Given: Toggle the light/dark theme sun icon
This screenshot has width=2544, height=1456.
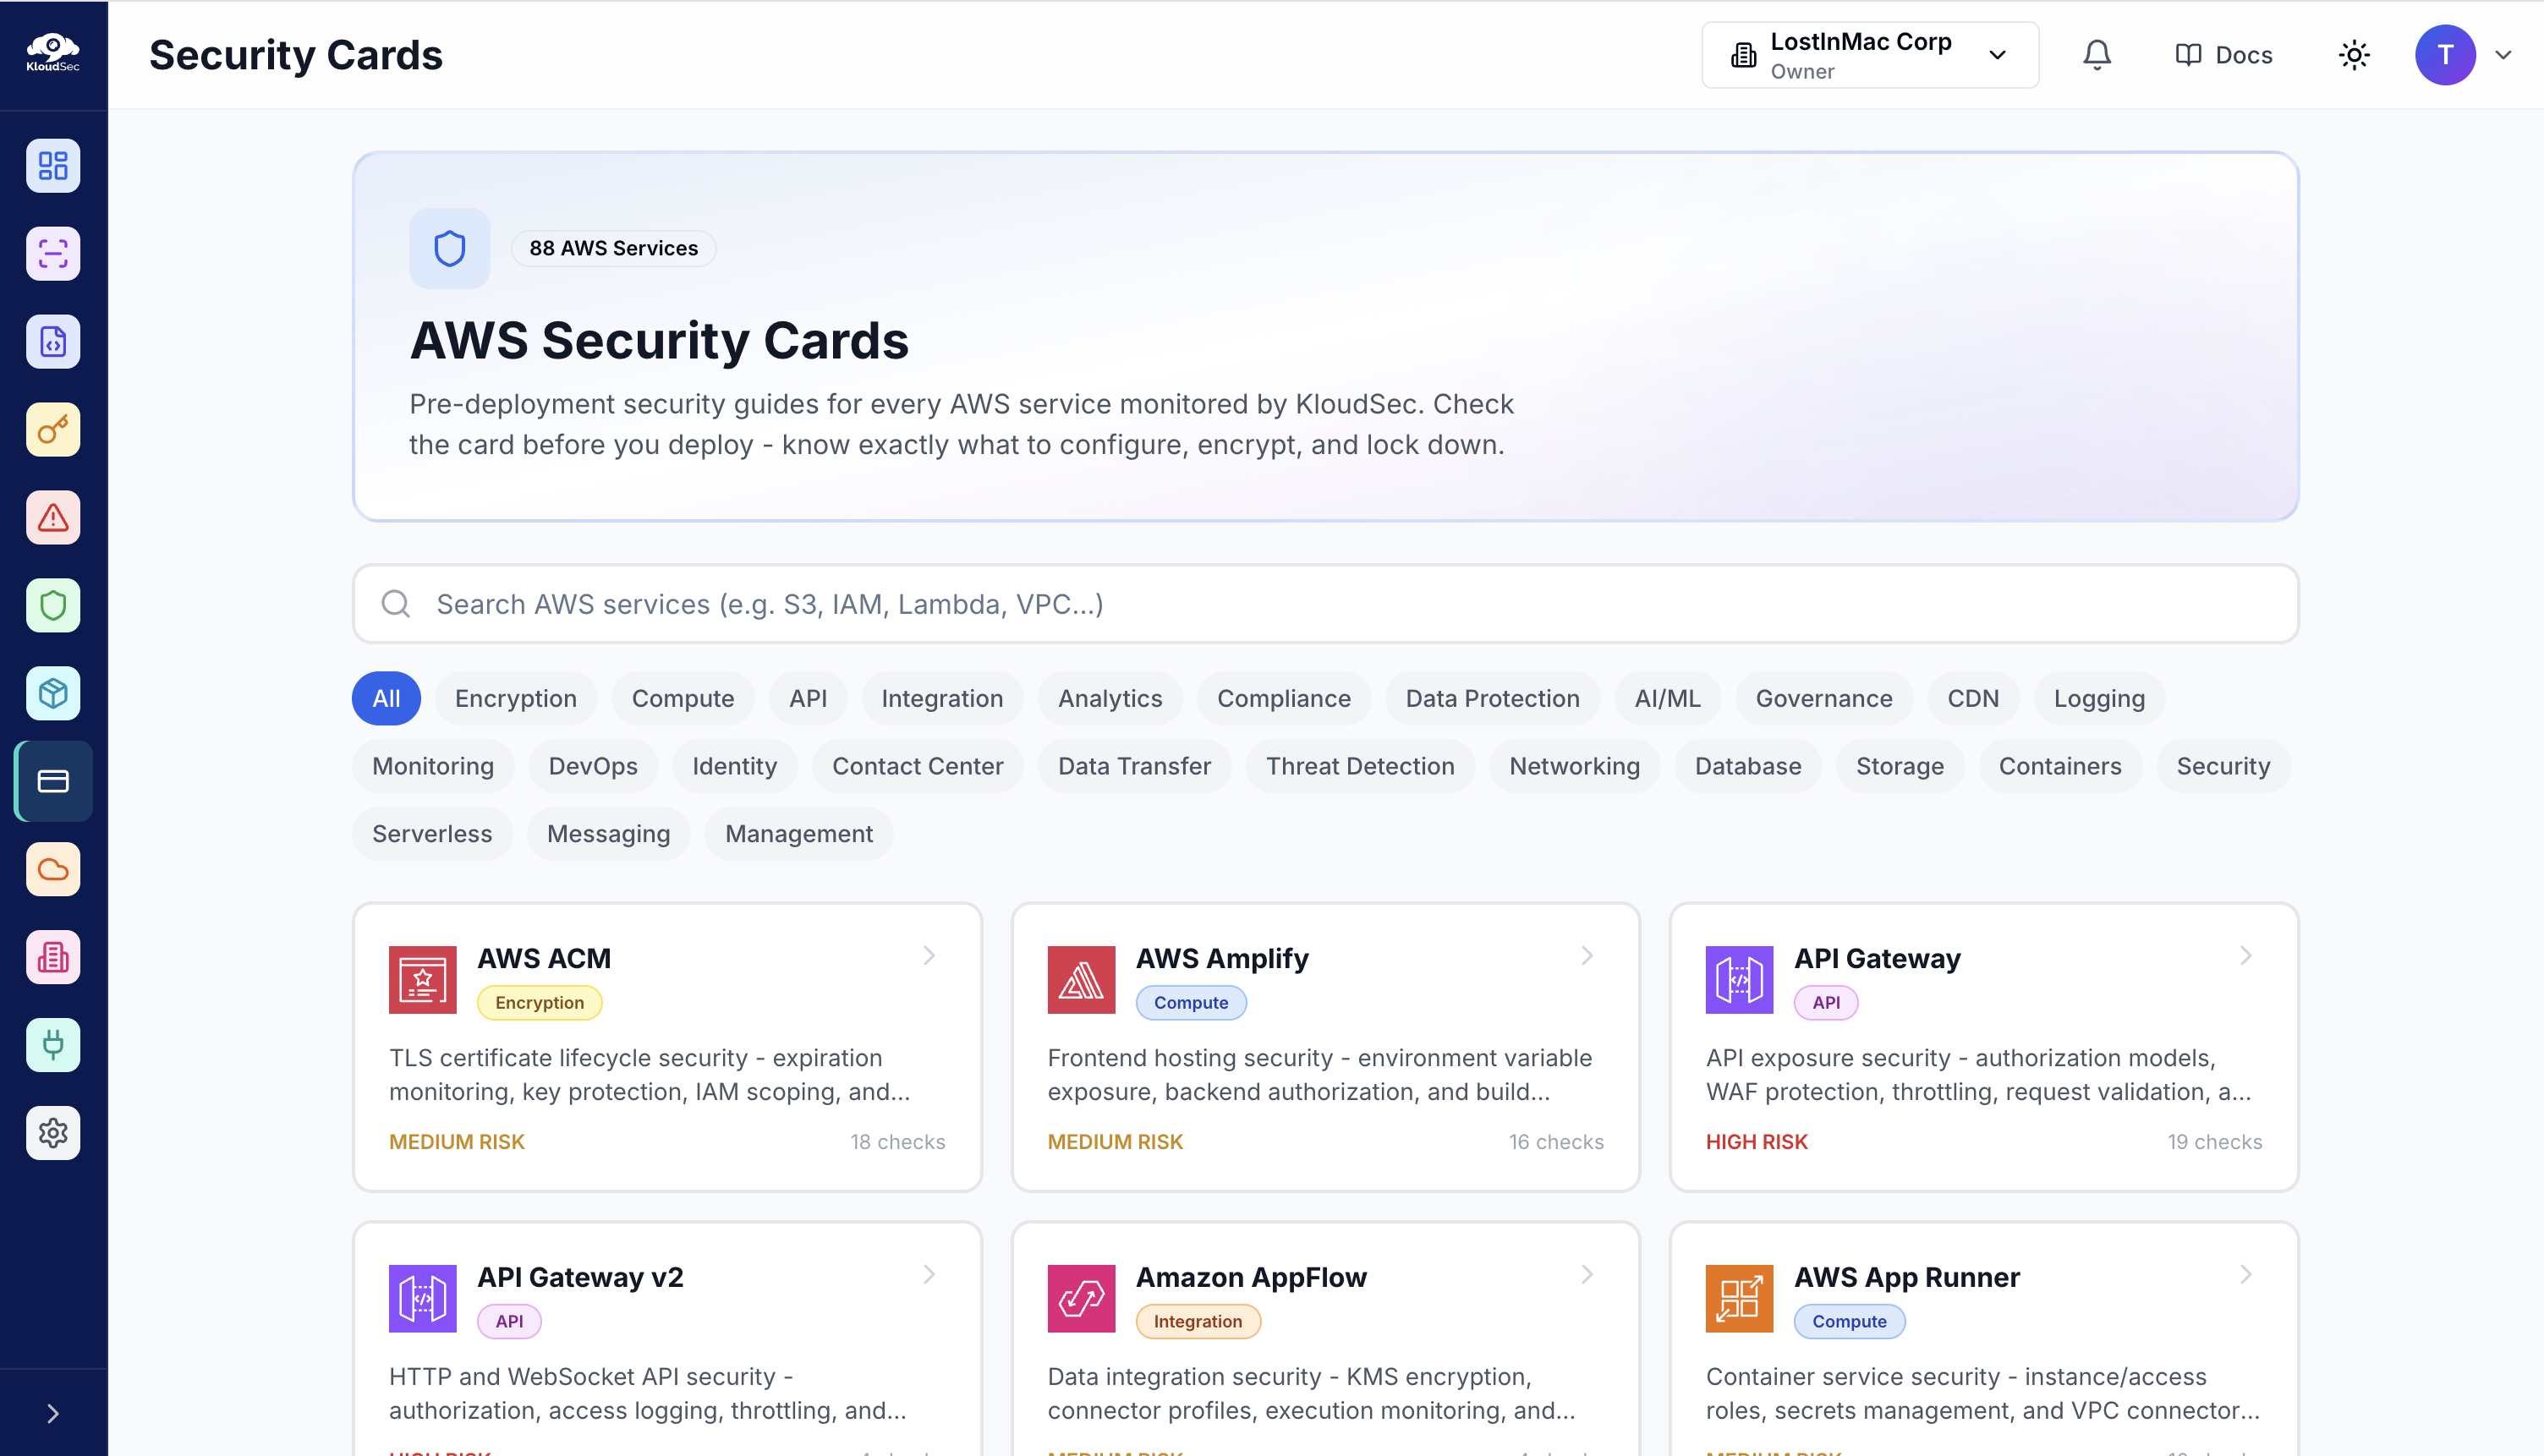Looking at the screenshot, I should (2354, 54).
